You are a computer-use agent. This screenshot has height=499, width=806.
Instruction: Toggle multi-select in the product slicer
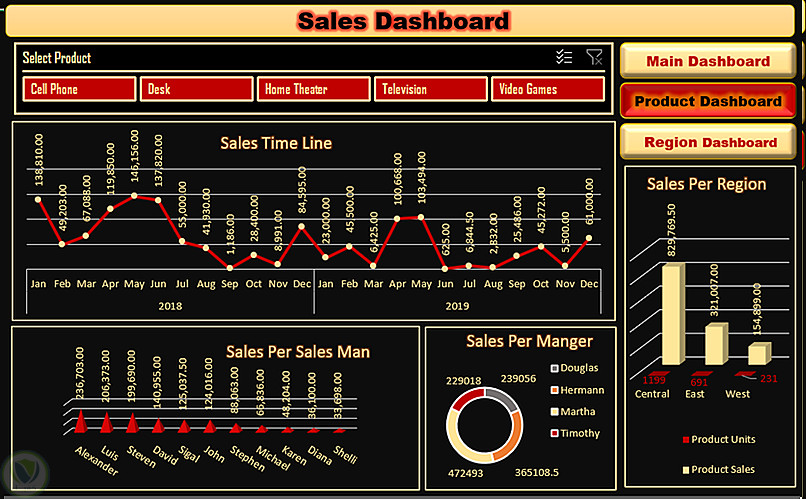(564, 57)
